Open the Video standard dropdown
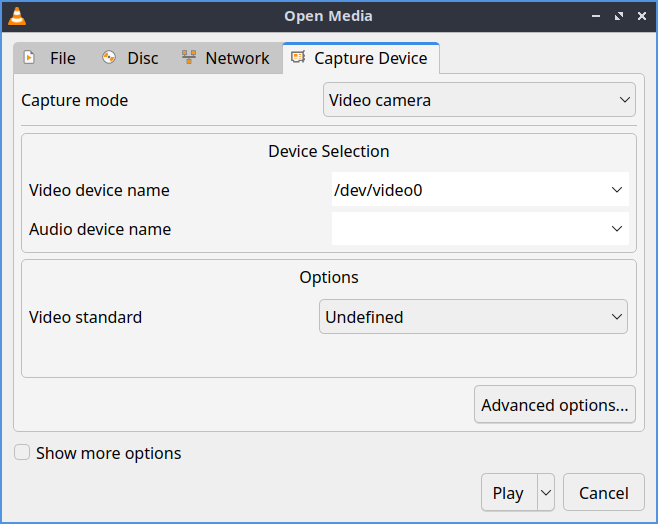Image resolution: width=658 pixels, height=524 pixels. (x=473, y=317)
